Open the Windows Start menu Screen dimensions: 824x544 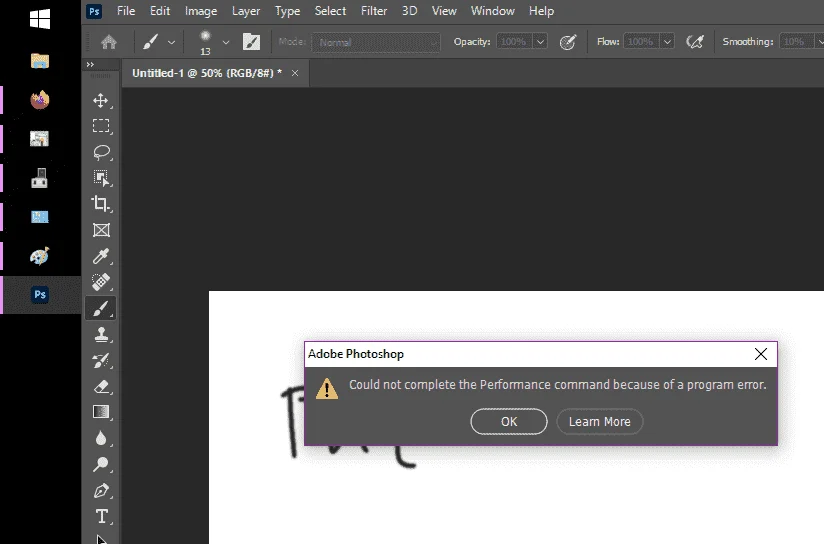pyautogui.click(x=40, y=19)
